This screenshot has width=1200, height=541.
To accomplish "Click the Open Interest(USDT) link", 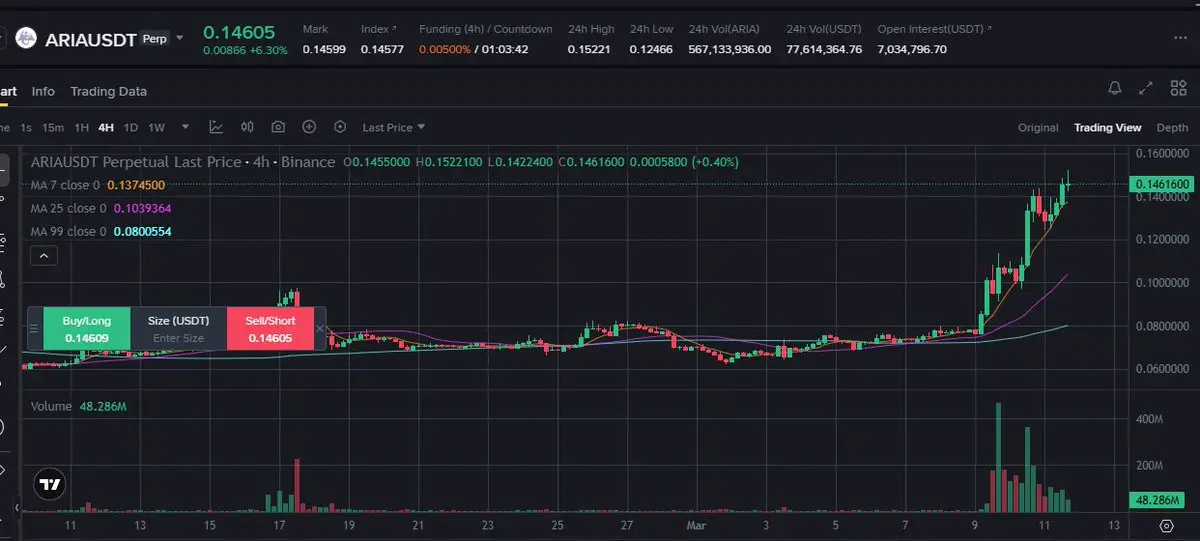I will coord(934,29).
